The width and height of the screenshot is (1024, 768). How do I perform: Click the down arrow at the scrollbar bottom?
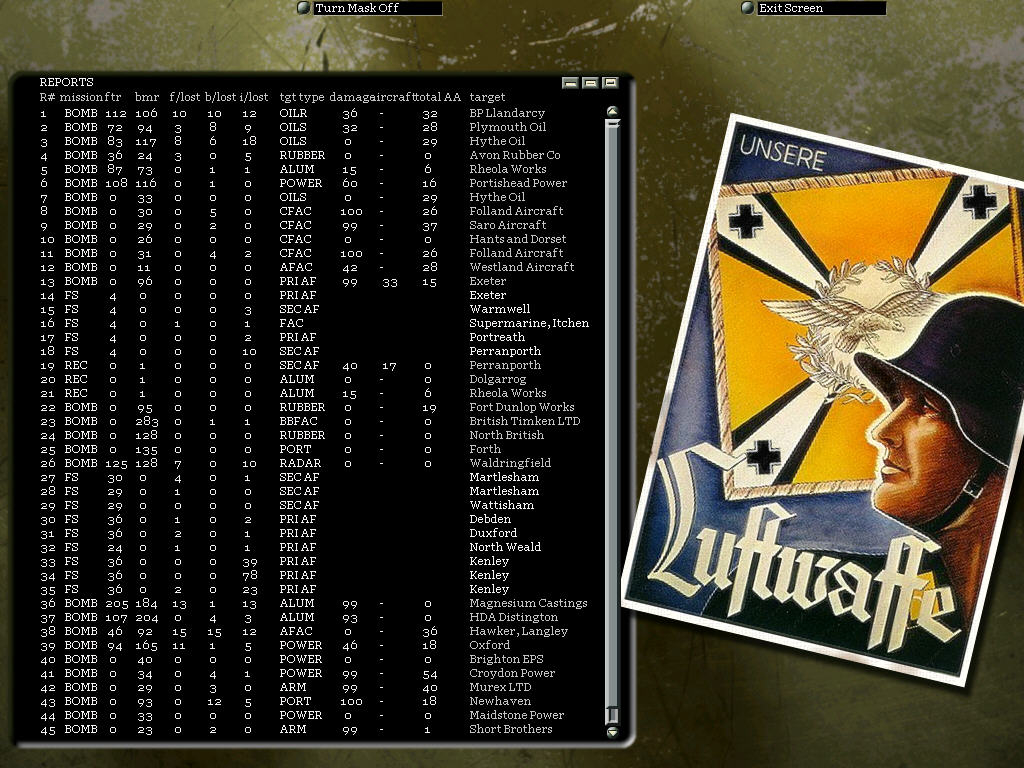(611, 731)
